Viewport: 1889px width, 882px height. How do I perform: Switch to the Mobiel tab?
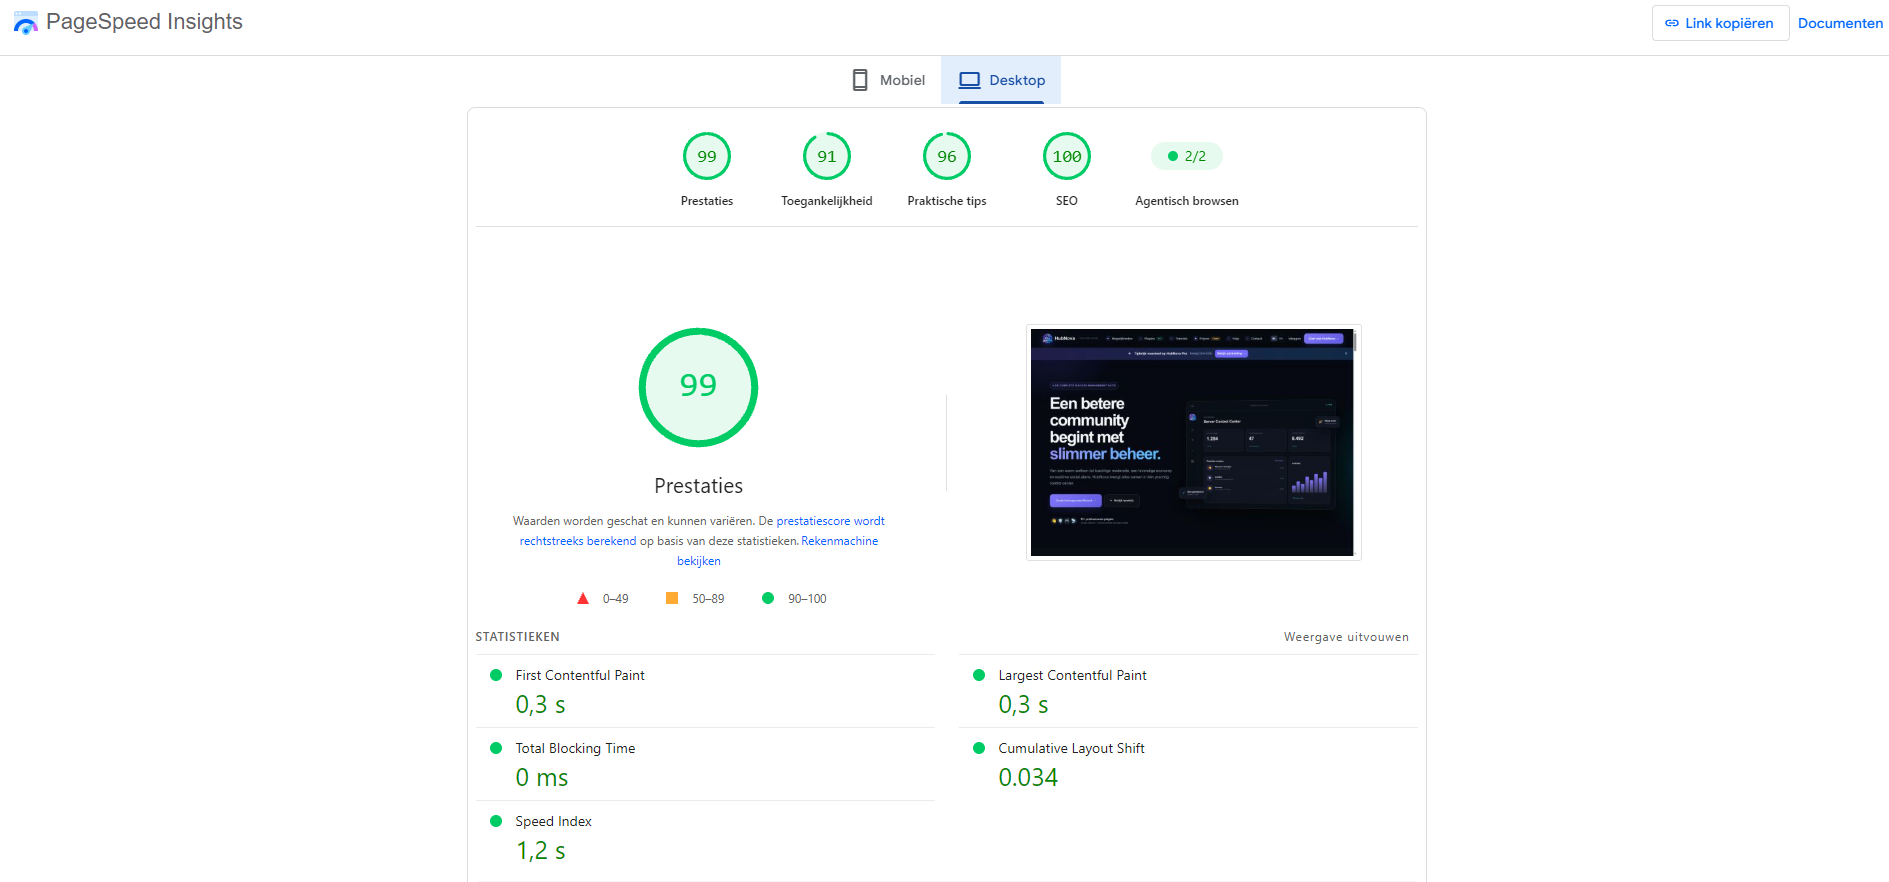coord(888,80)
